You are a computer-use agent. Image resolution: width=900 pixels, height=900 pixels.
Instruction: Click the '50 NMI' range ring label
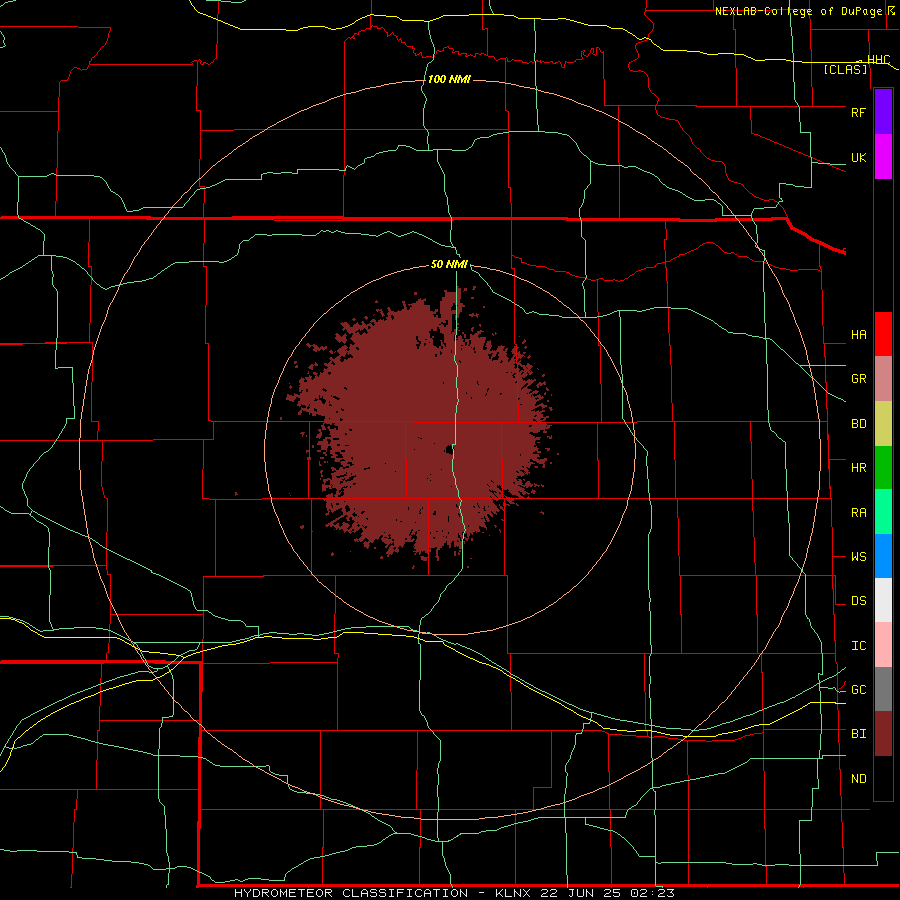point(449,264)
